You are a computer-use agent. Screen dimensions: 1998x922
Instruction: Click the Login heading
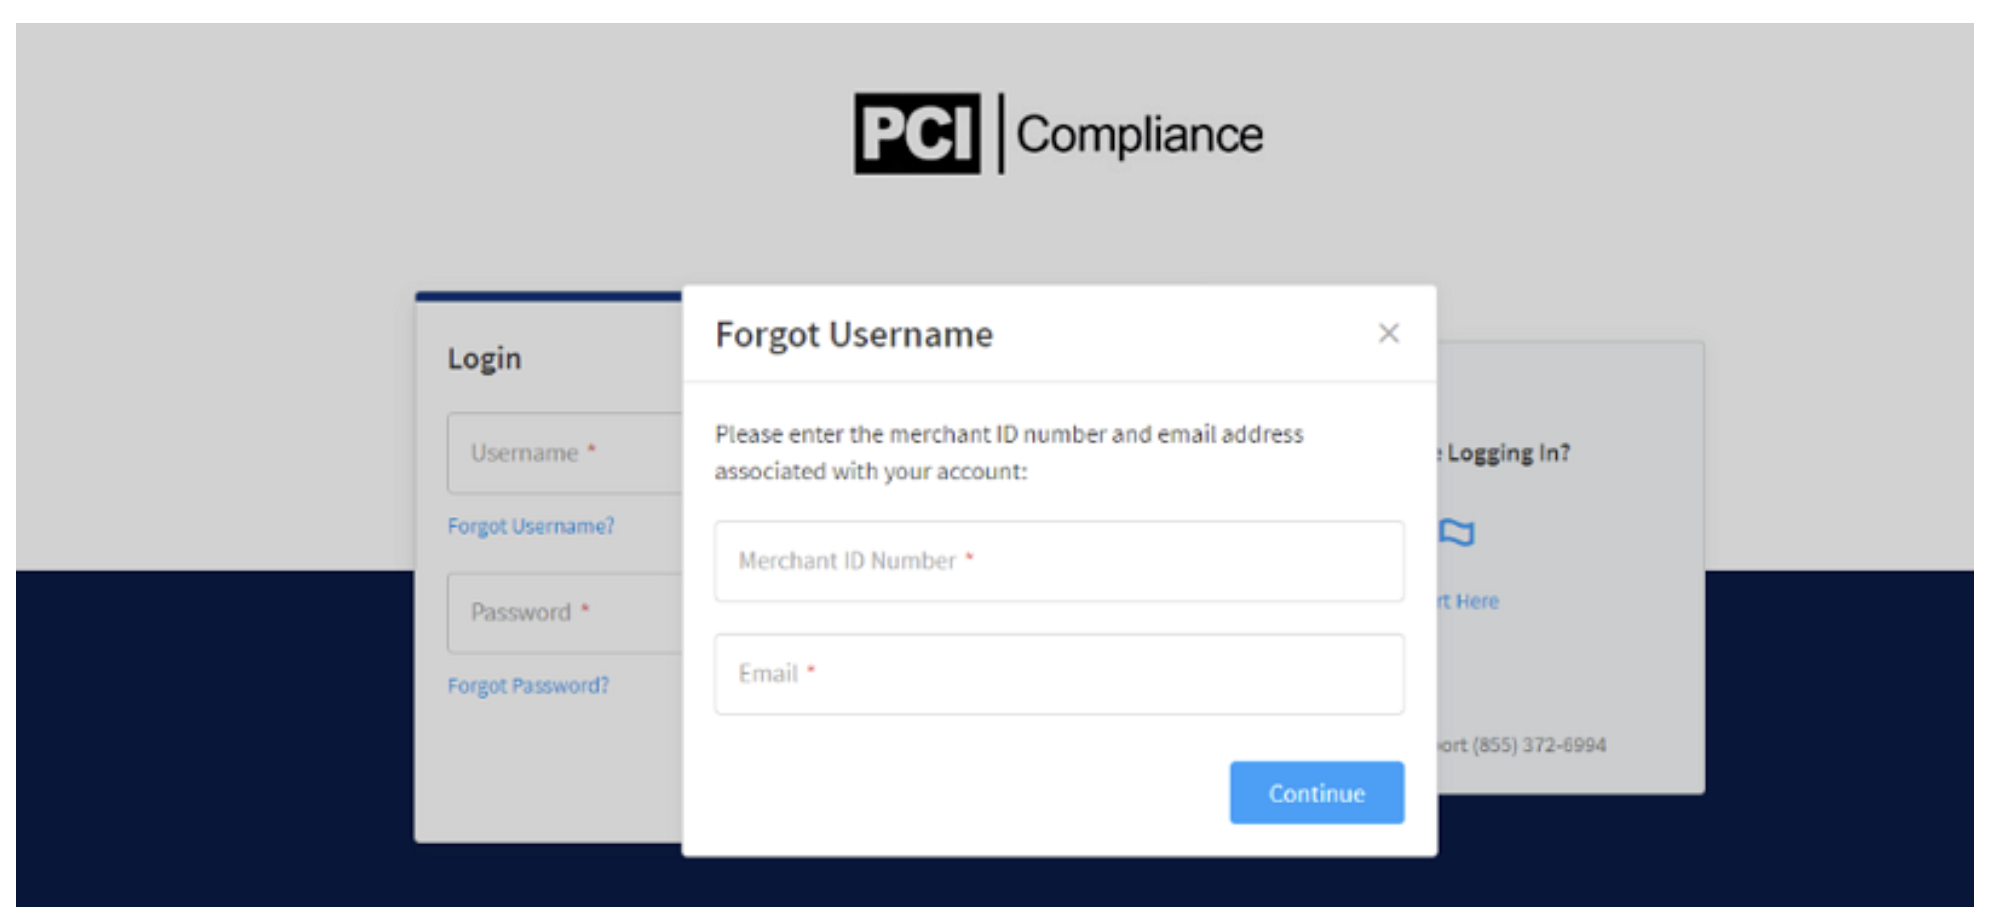click(x=484, y=358)
